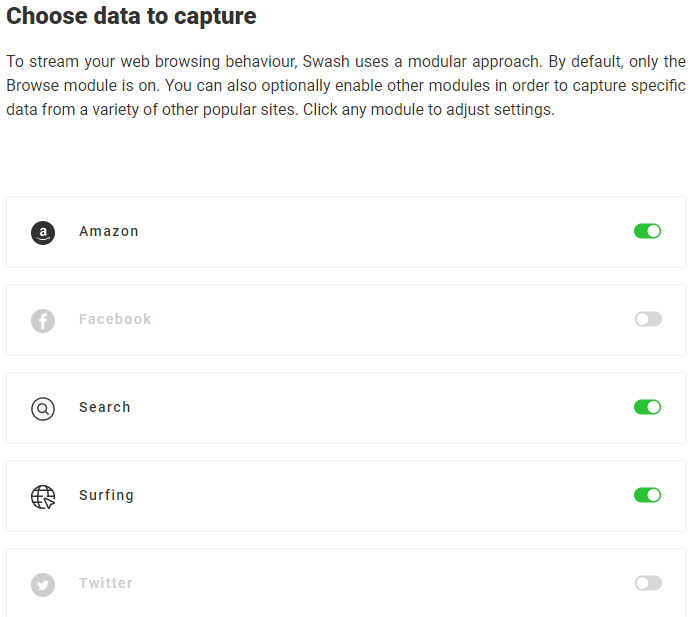Screen dimensions: 694x617
Task: Click the Amazon logo icon
Action: coord(43,233)
